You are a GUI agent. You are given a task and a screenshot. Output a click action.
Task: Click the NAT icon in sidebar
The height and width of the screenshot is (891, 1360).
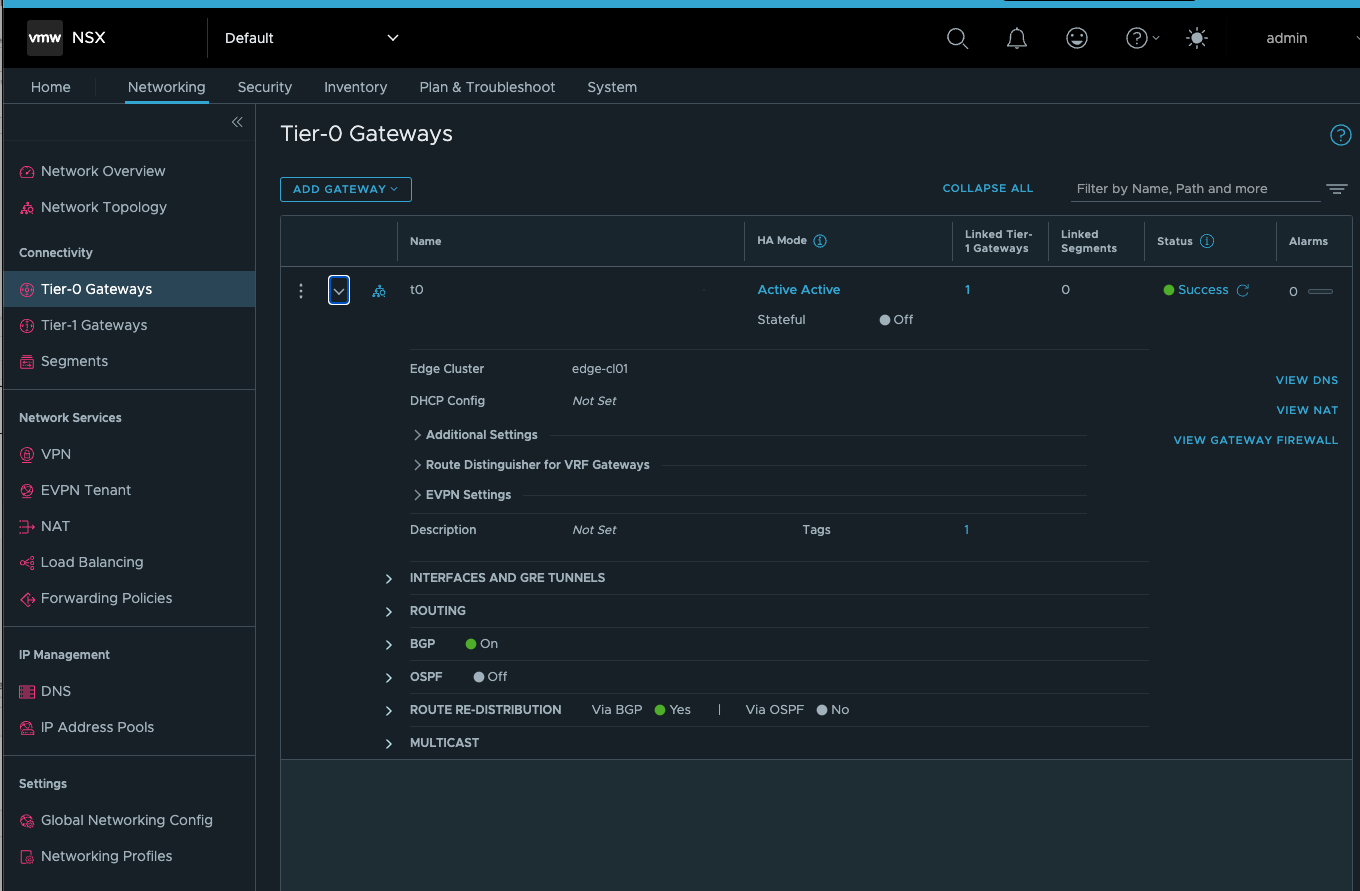27,527
